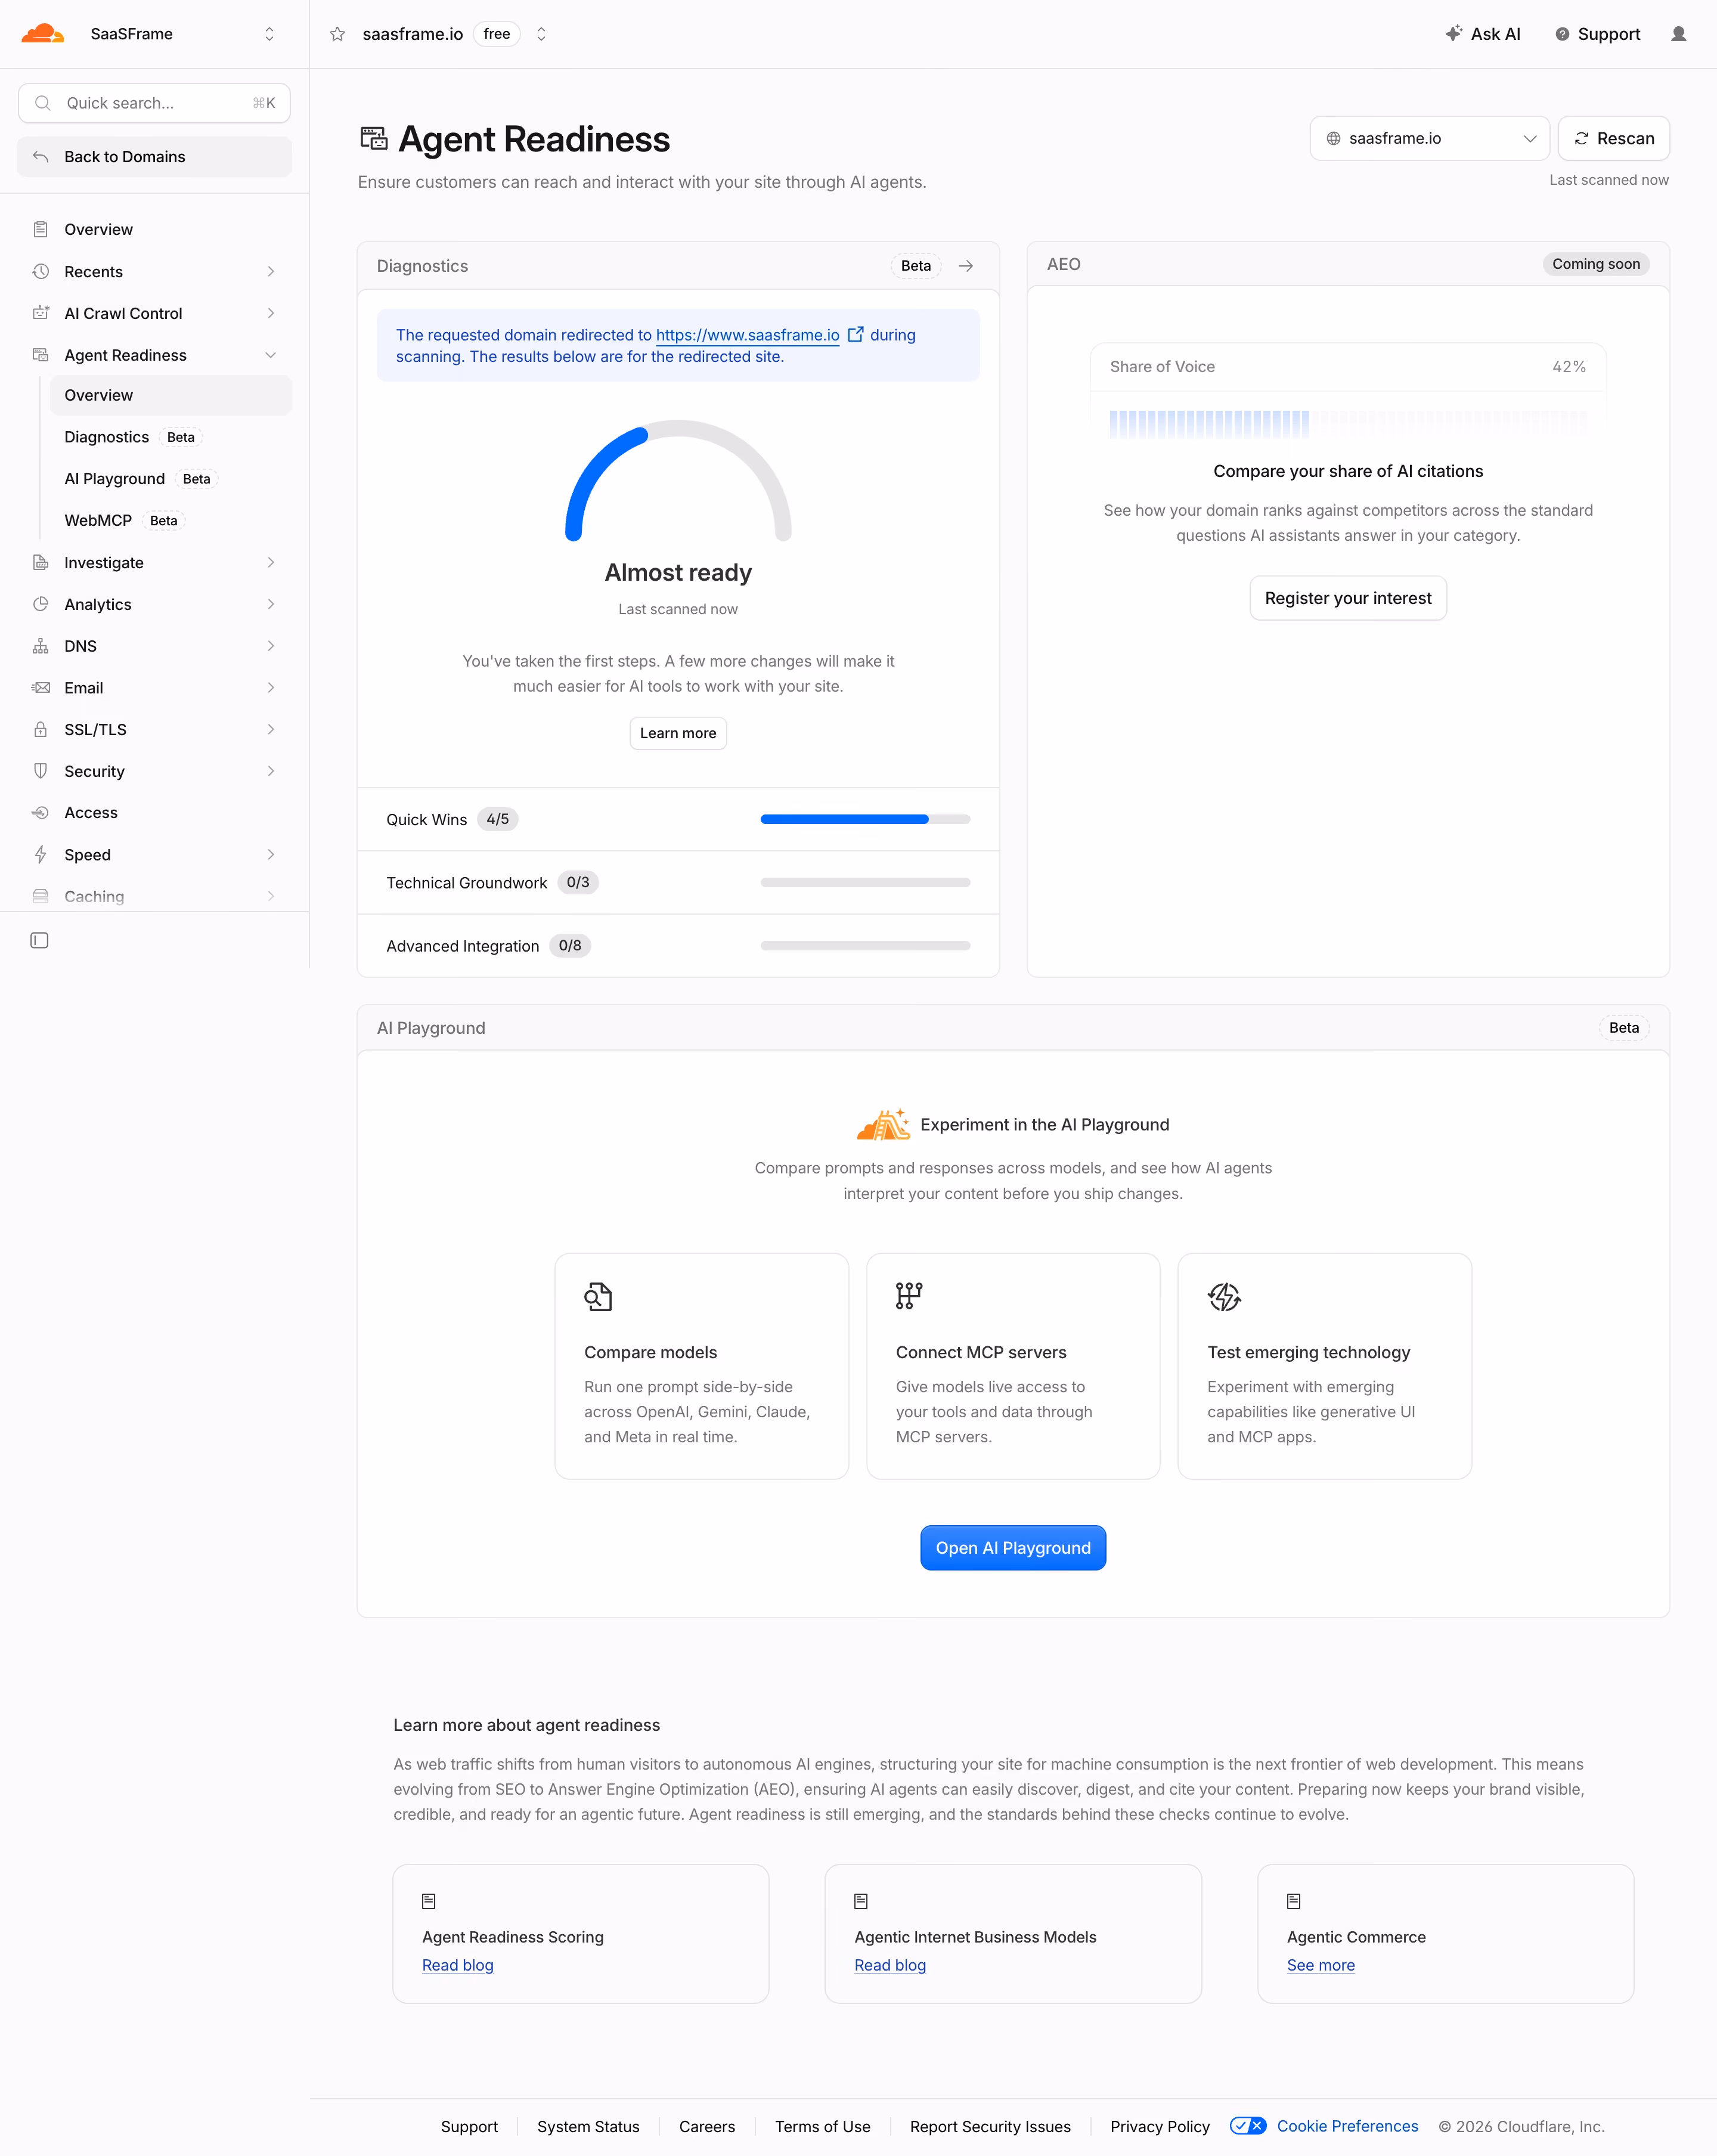
Task: Click the Connect MCP servers card
Action: pyautogui.click(x=1013, y=1366)
